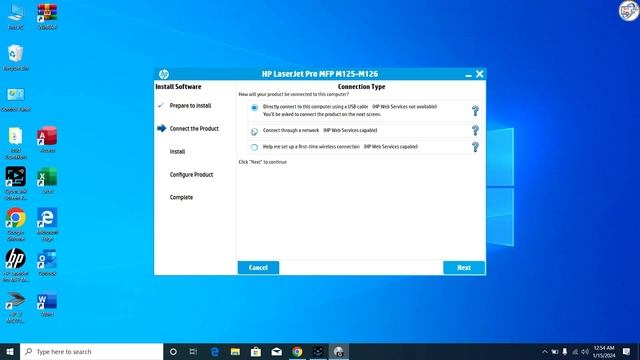
Task: Open help for the USB cable option
Action: tap(475, 111)
